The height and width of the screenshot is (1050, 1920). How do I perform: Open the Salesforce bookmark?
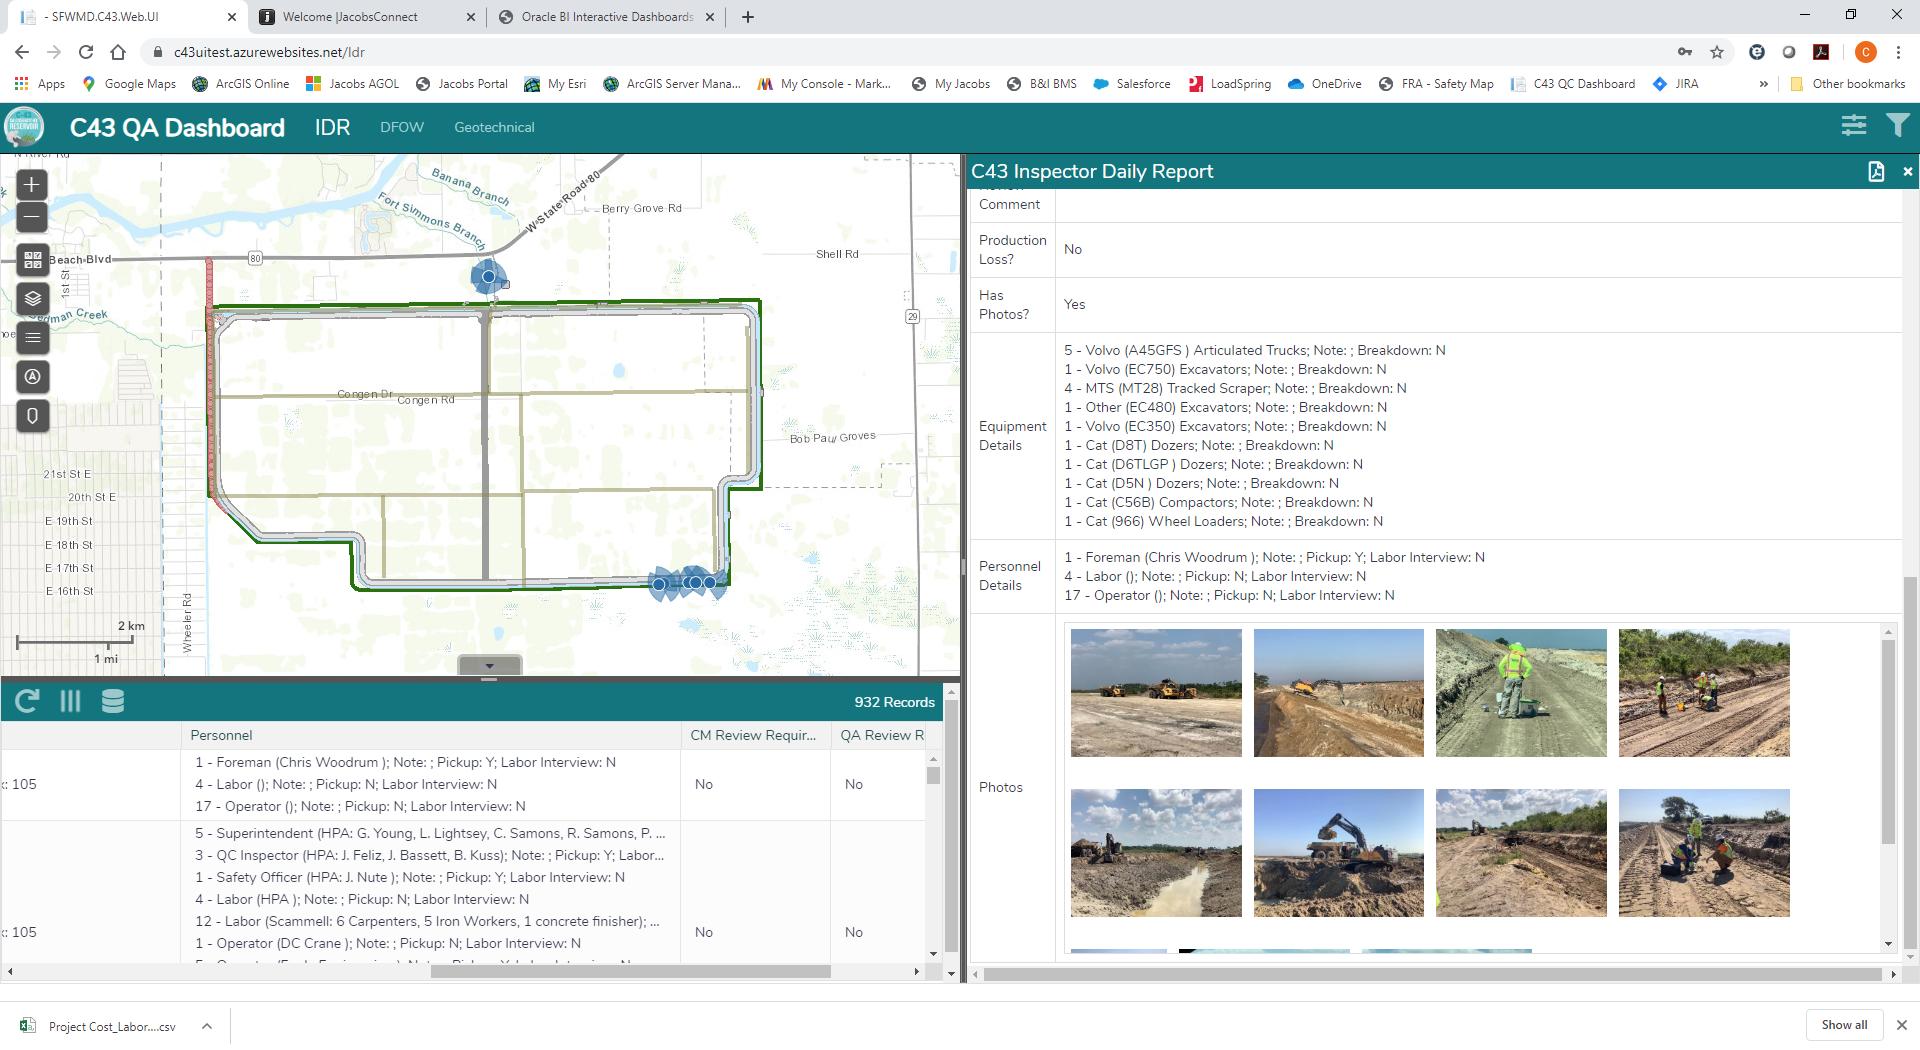click(x=1131, y=84)
